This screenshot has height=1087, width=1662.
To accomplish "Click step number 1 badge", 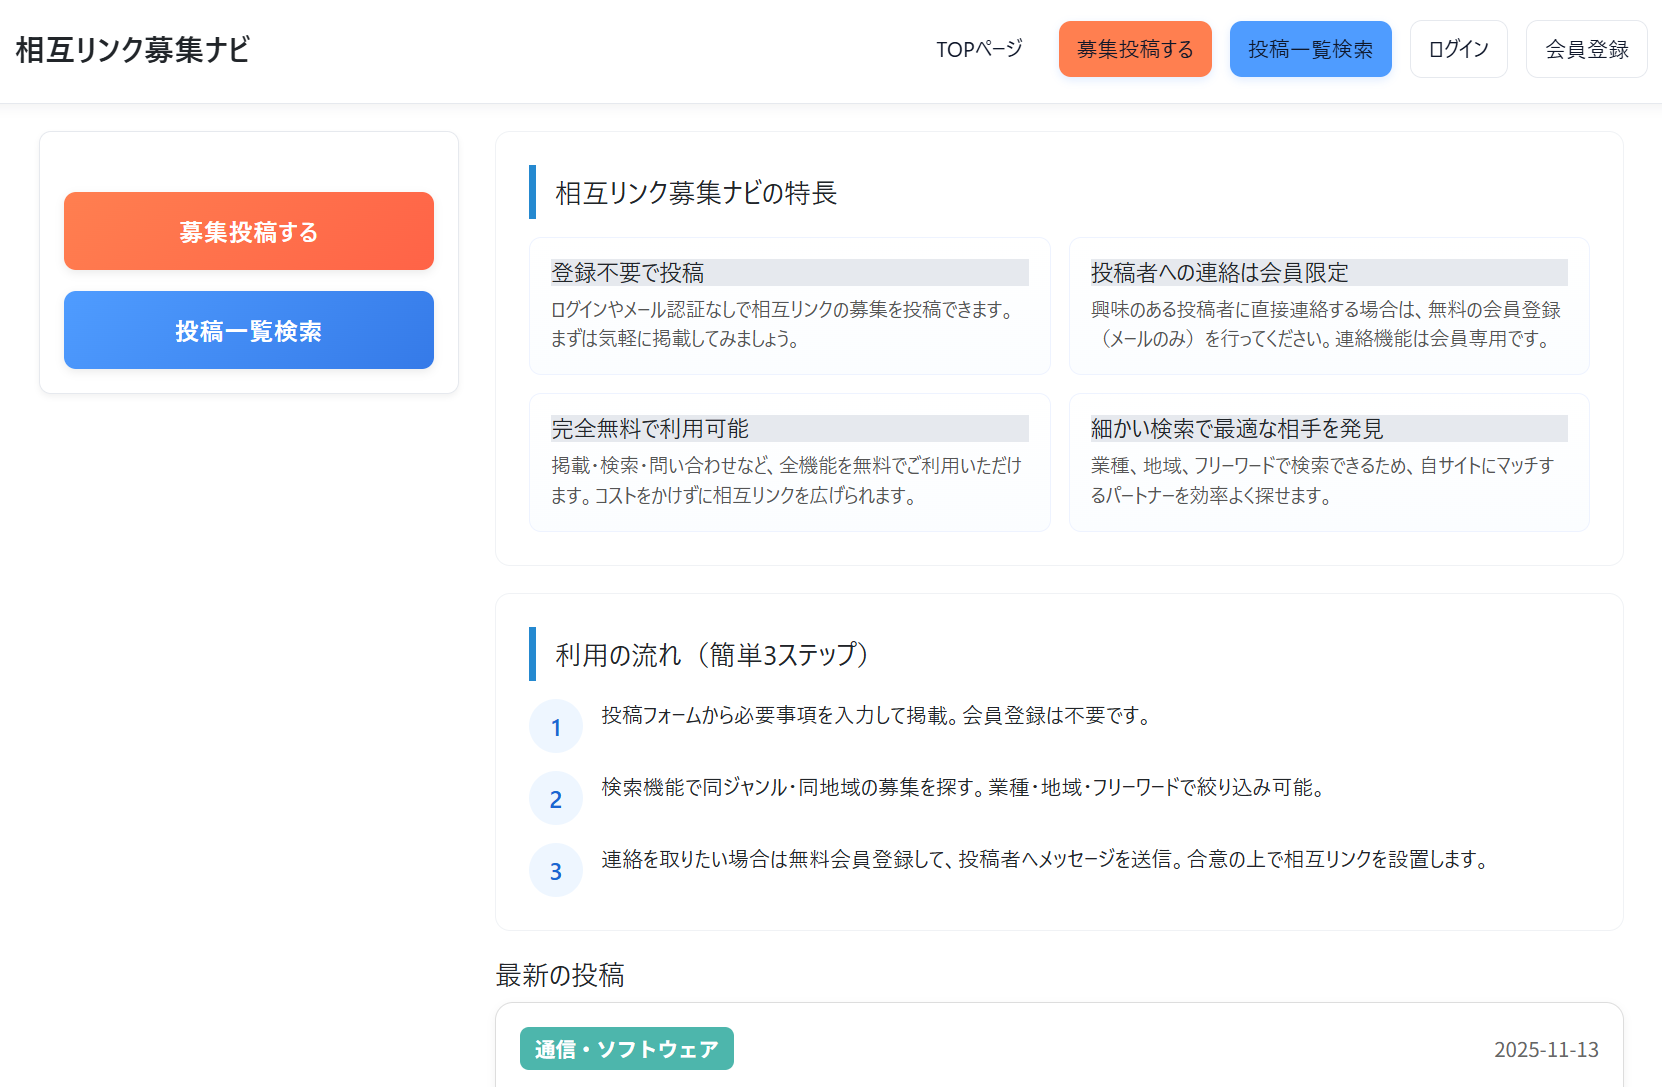I will (556, 726).
